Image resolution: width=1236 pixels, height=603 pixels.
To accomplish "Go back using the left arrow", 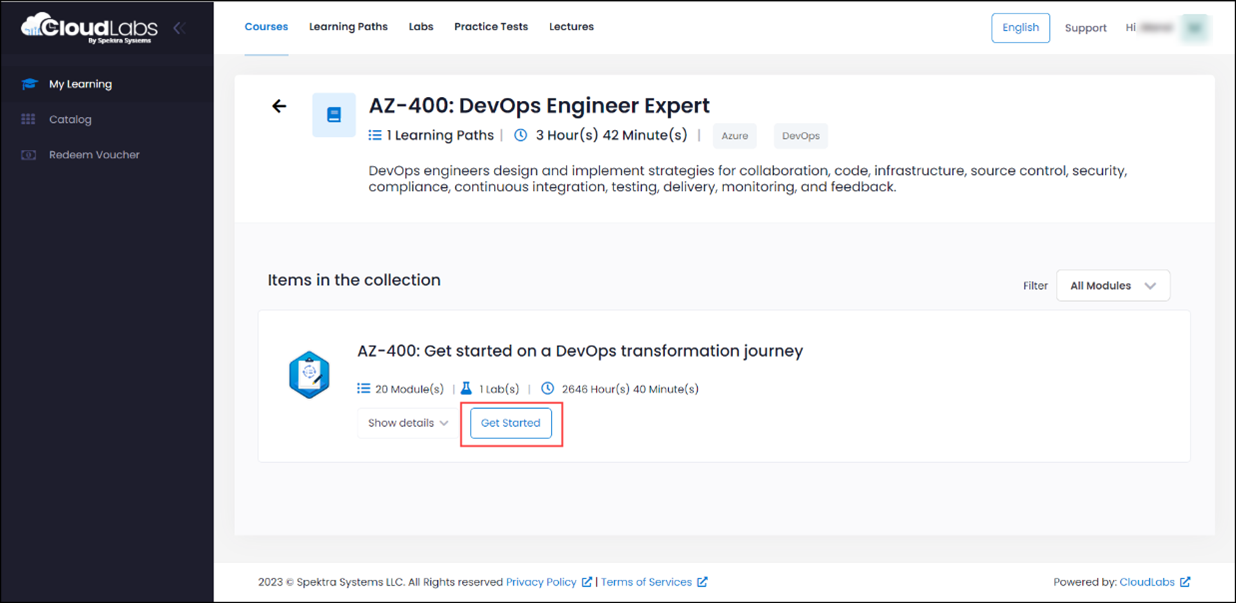I will click(279, 106).
